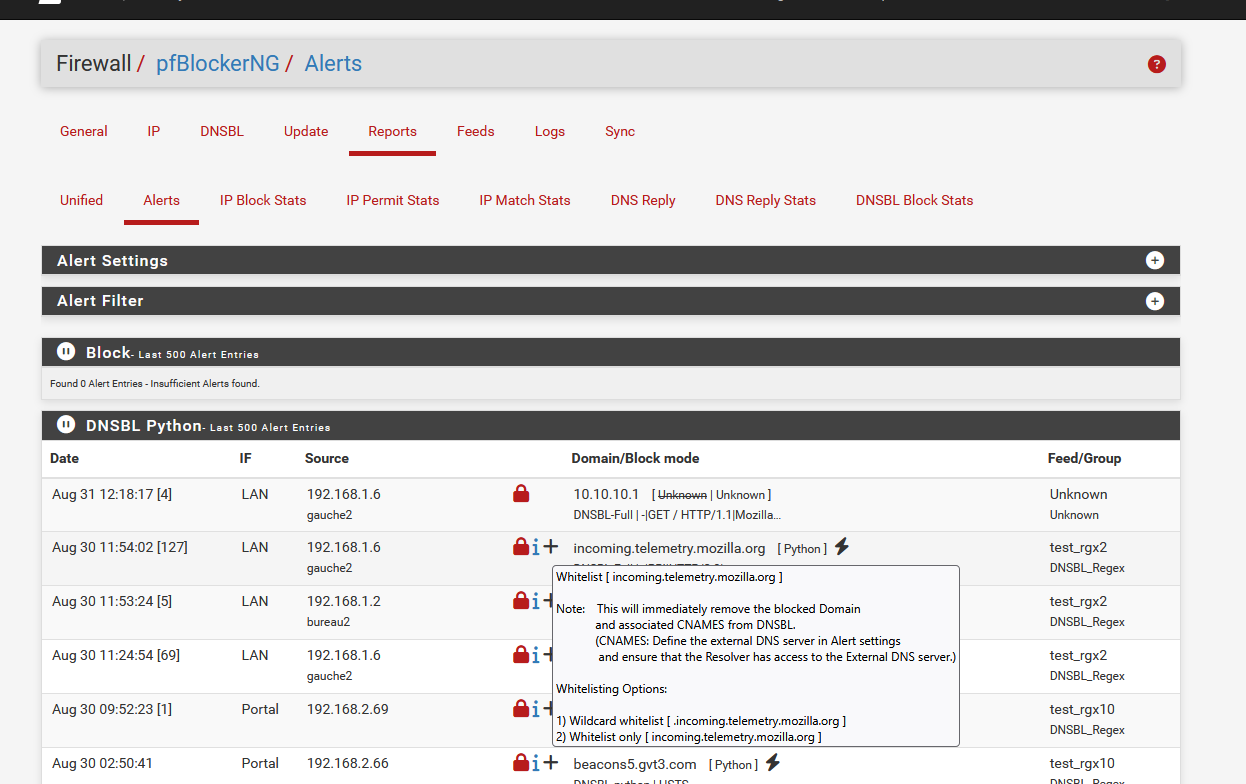Click the Unknown feed for 10.10.10.1

[1079, 494]
